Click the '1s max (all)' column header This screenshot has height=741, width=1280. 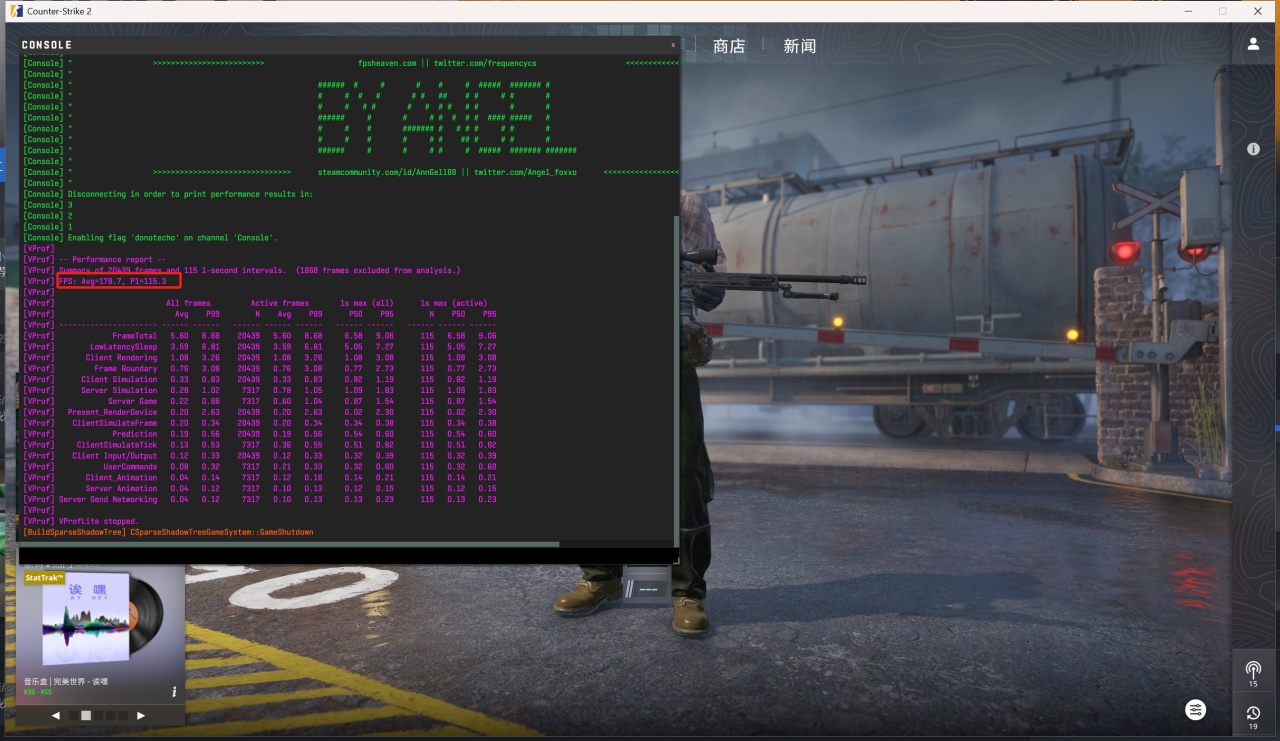pos(367,303)
